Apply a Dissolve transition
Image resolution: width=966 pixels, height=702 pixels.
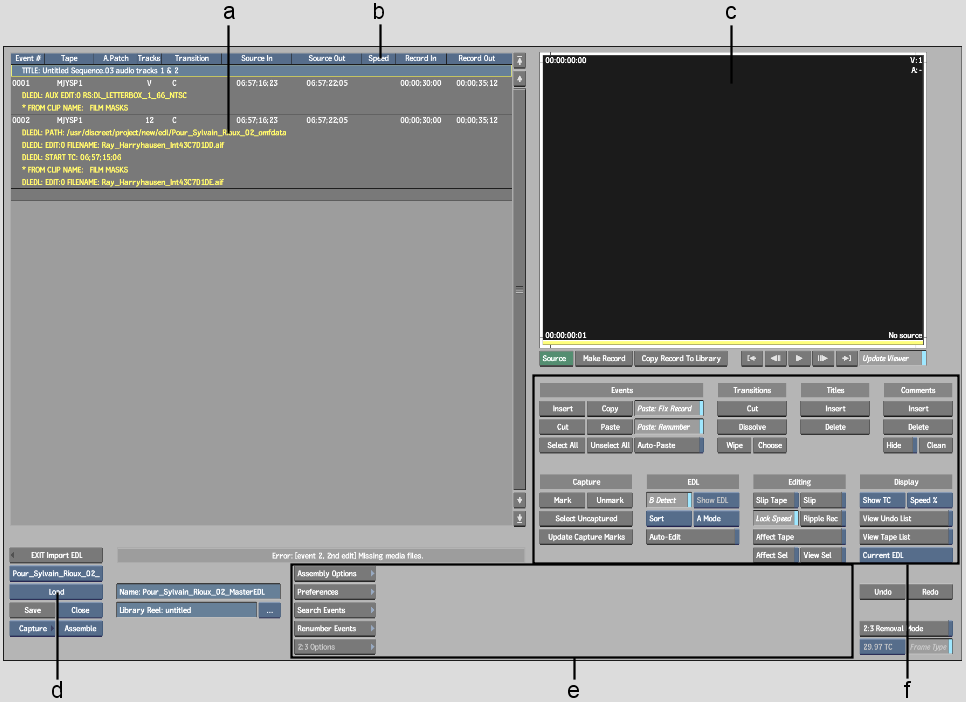click(x=752, y=427)
